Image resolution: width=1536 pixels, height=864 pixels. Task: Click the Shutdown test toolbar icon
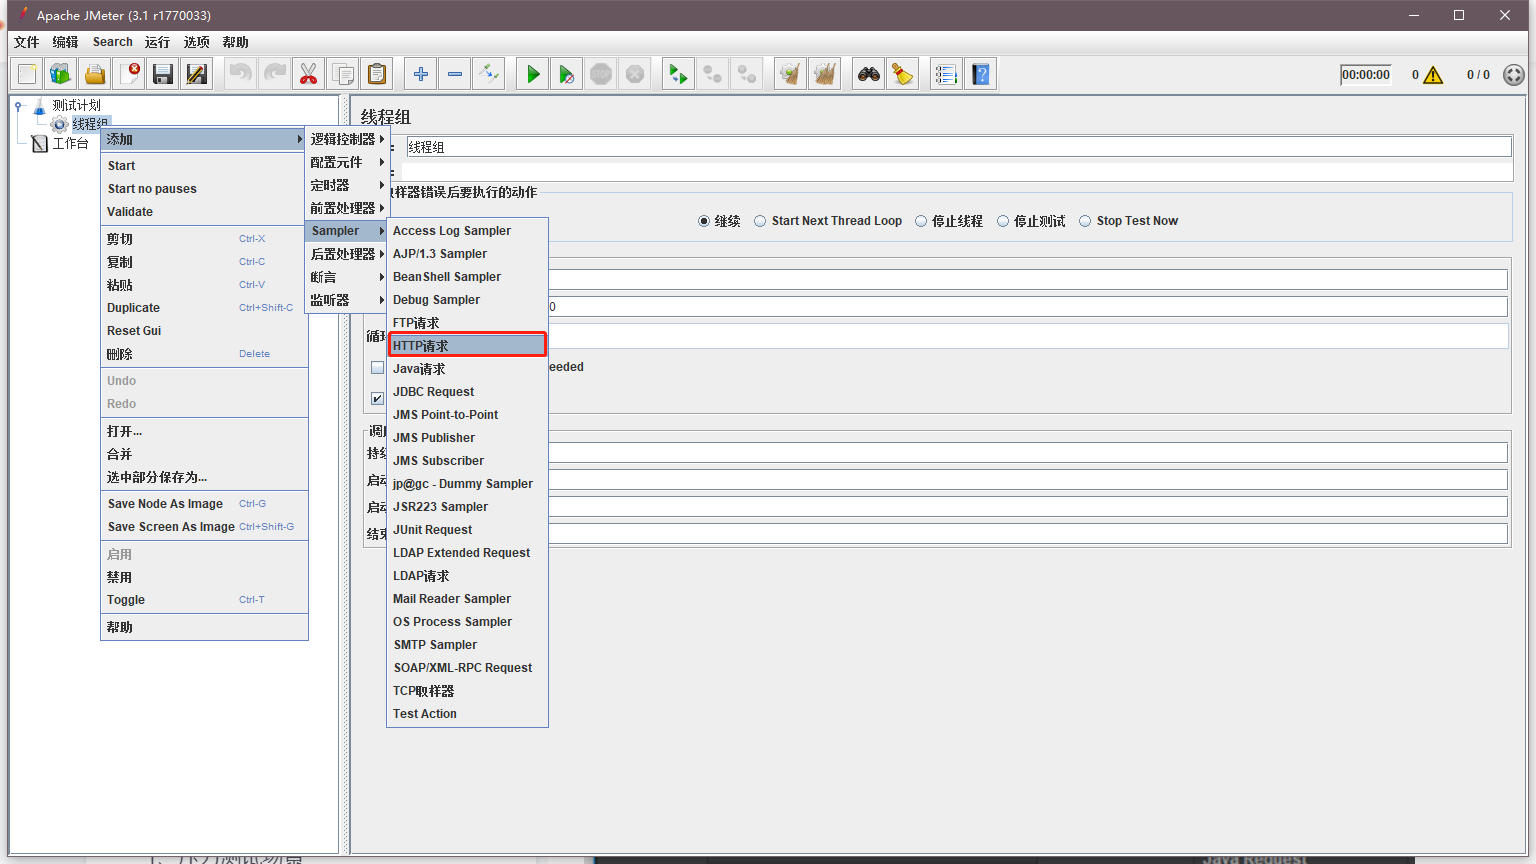click(x=634, y=74)
